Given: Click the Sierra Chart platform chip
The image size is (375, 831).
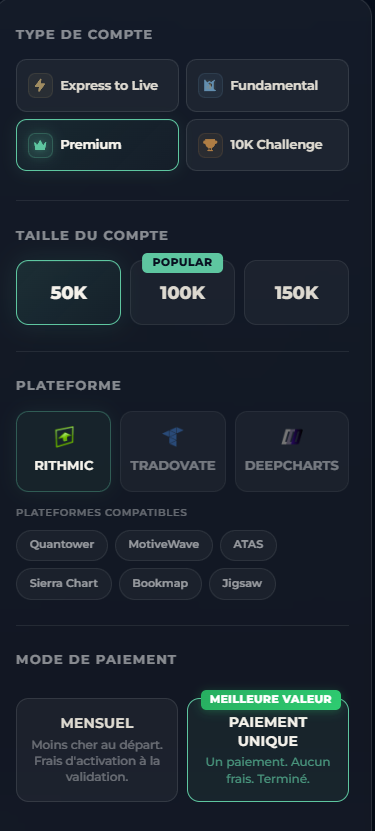Looking at the screenshot, I should [64, 584].
